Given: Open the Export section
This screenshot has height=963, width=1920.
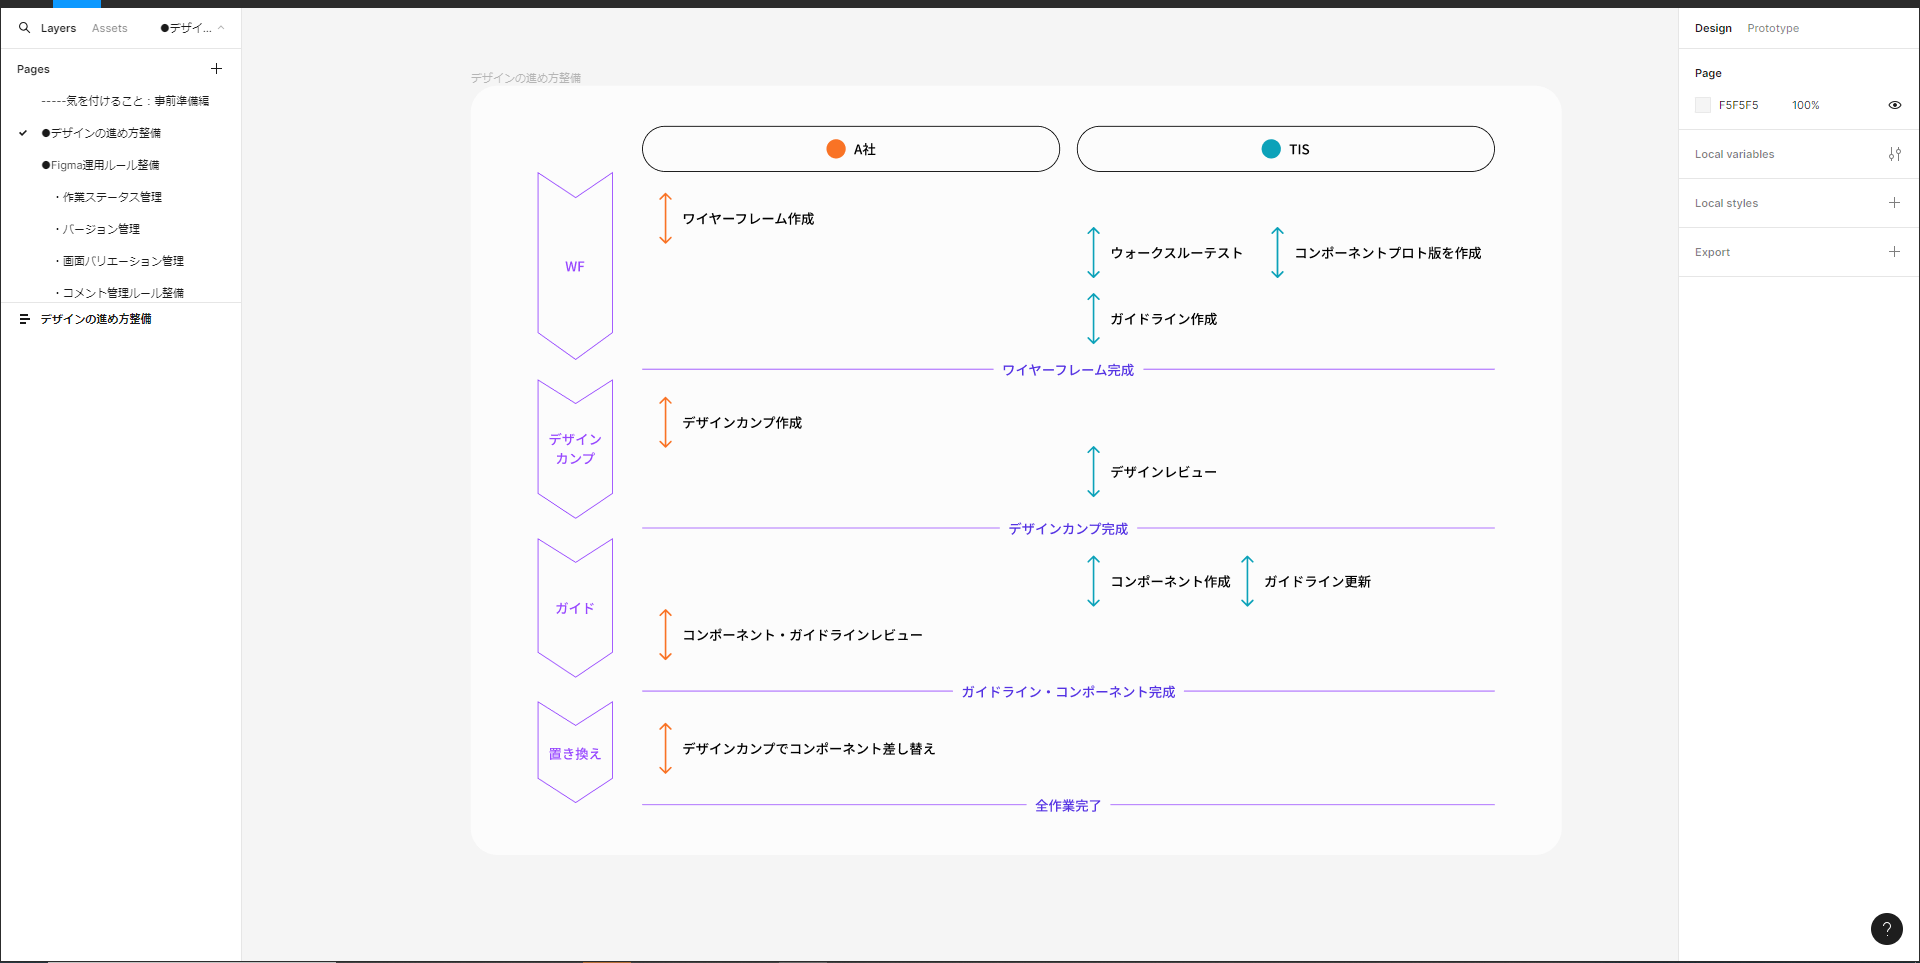Looking at the screenshot, I should (x=1713, y=252).
